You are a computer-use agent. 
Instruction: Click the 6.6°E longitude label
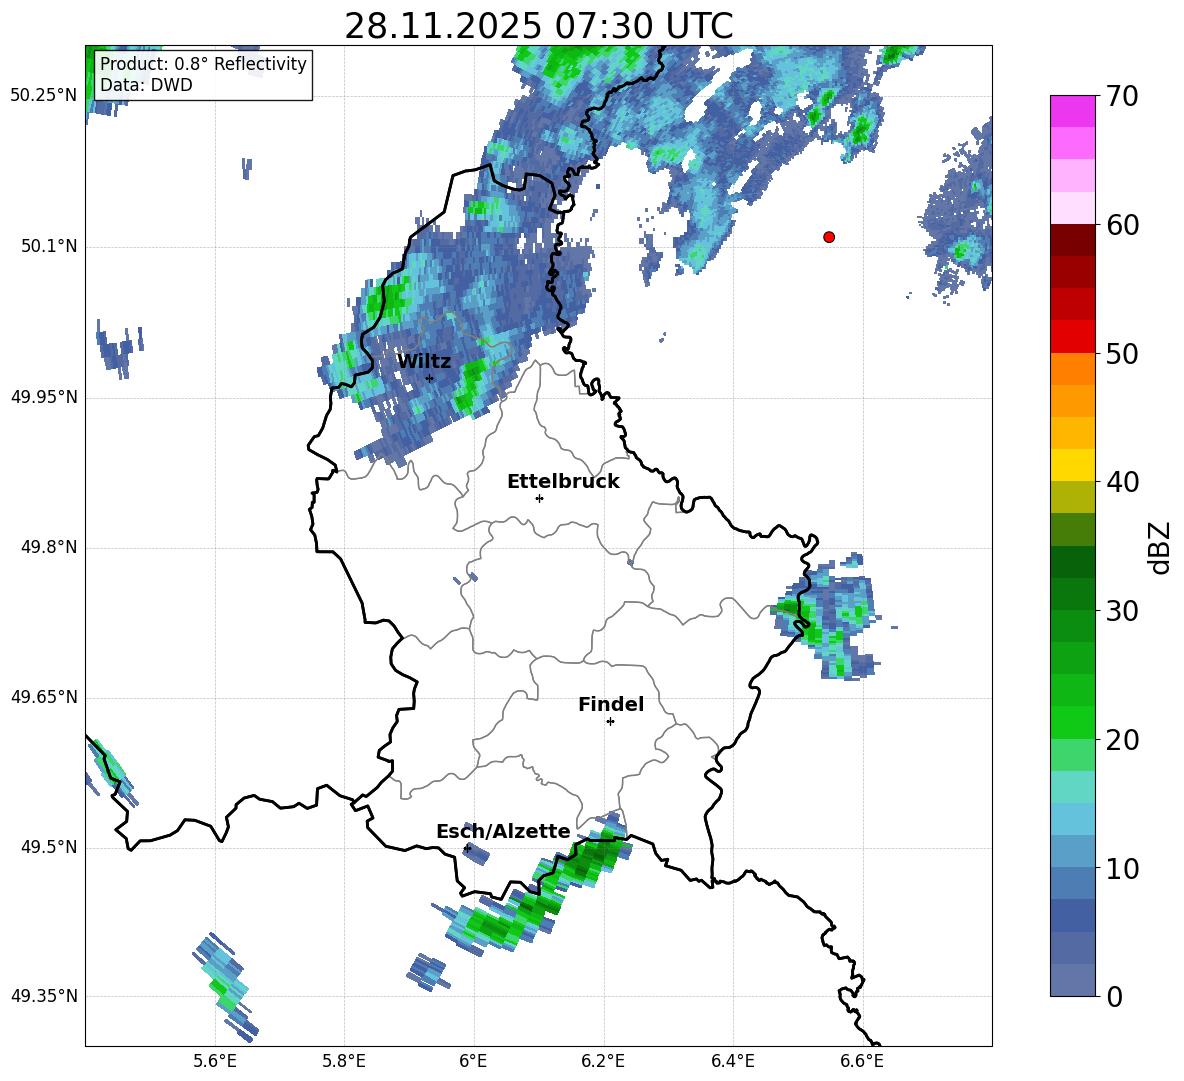[x=862, y=1061]
